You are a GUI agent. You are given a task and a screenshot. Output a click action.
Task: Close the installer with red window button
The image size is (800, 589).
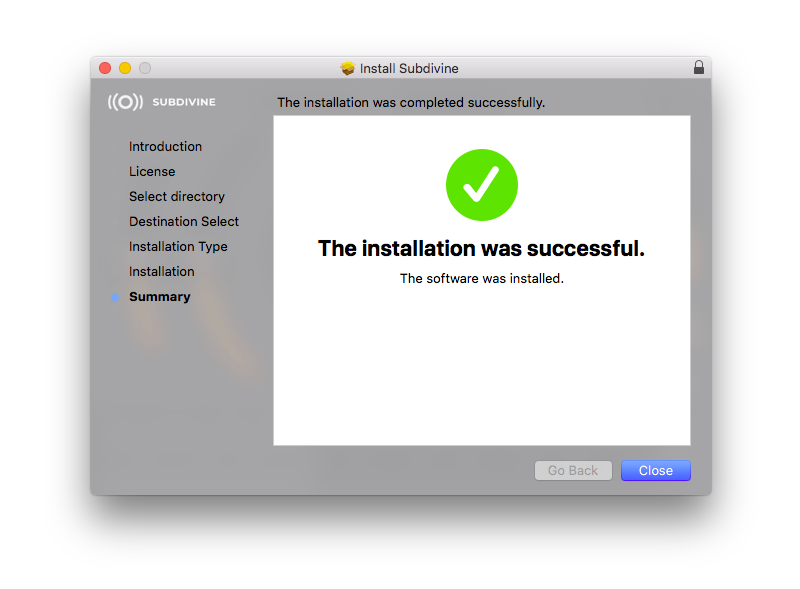coord(105,68)
